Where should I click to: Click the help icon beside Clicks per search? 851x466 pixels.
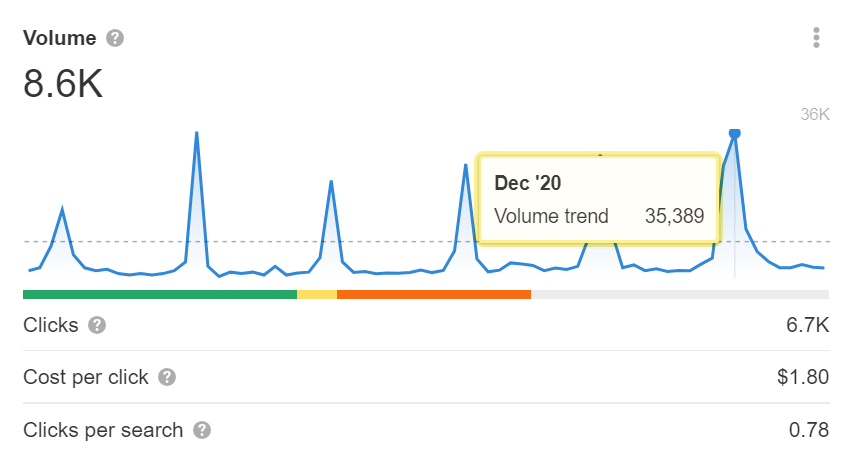(x=202, y=430)
